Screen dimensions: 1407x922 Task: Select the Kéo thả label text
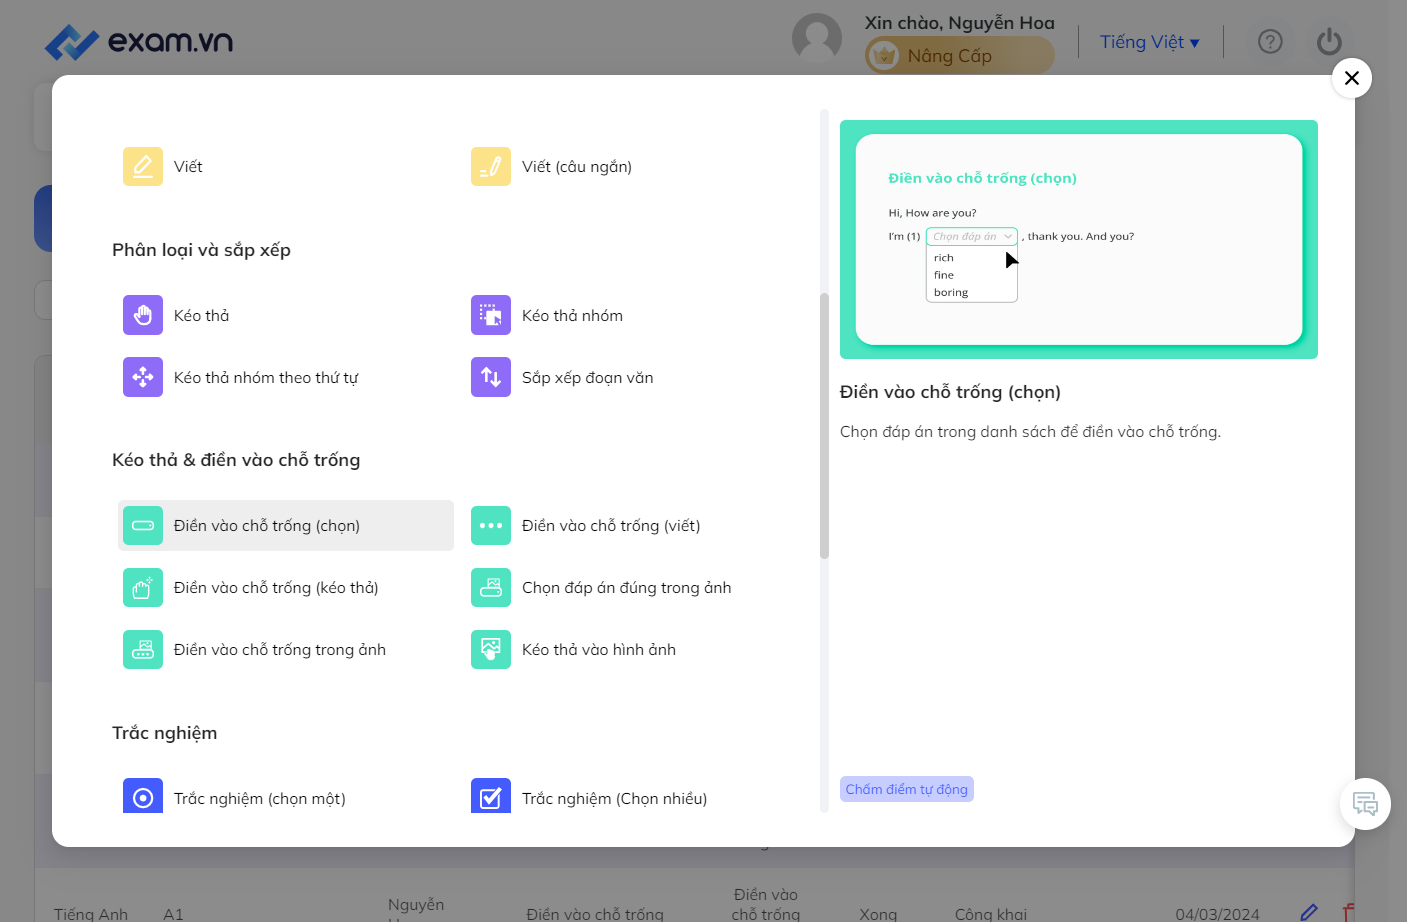point(201,316)
